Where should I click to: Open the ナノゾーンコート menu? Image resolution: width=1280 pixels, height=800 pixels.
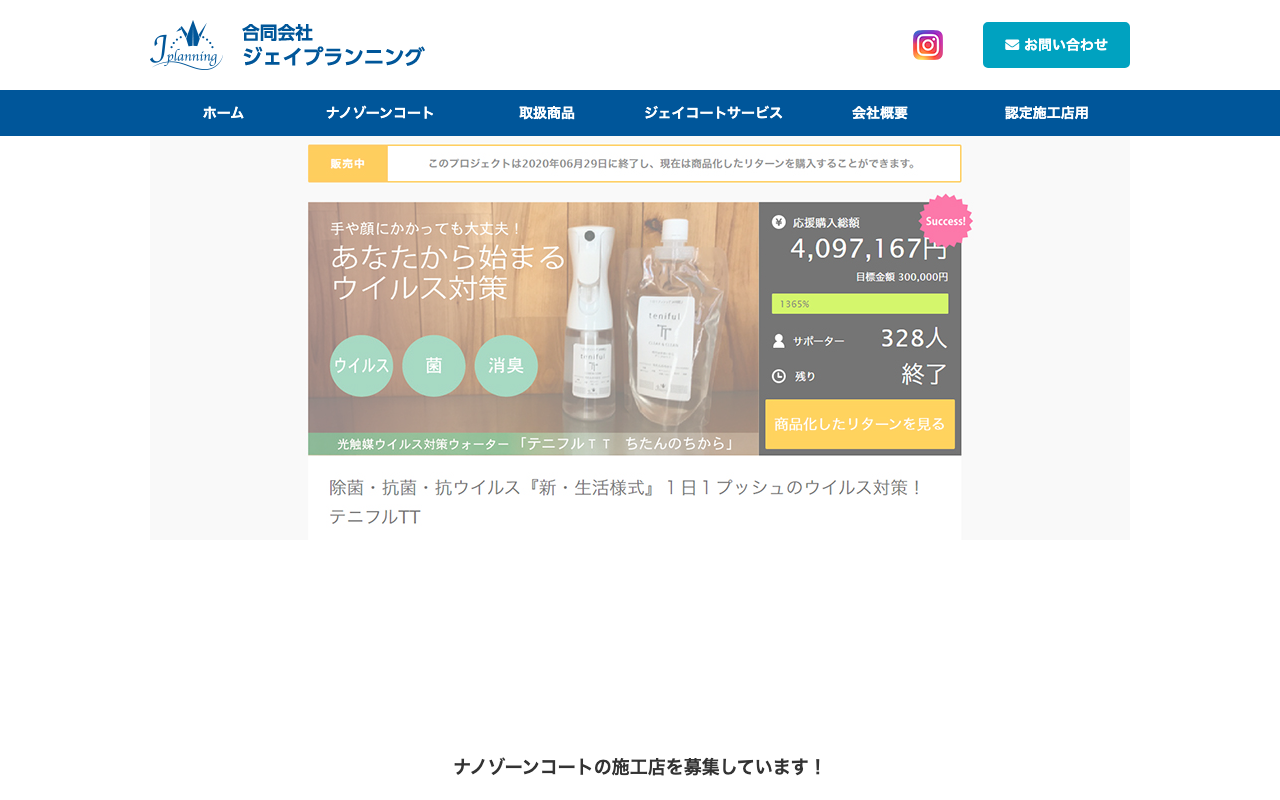(x=381, y=113)
